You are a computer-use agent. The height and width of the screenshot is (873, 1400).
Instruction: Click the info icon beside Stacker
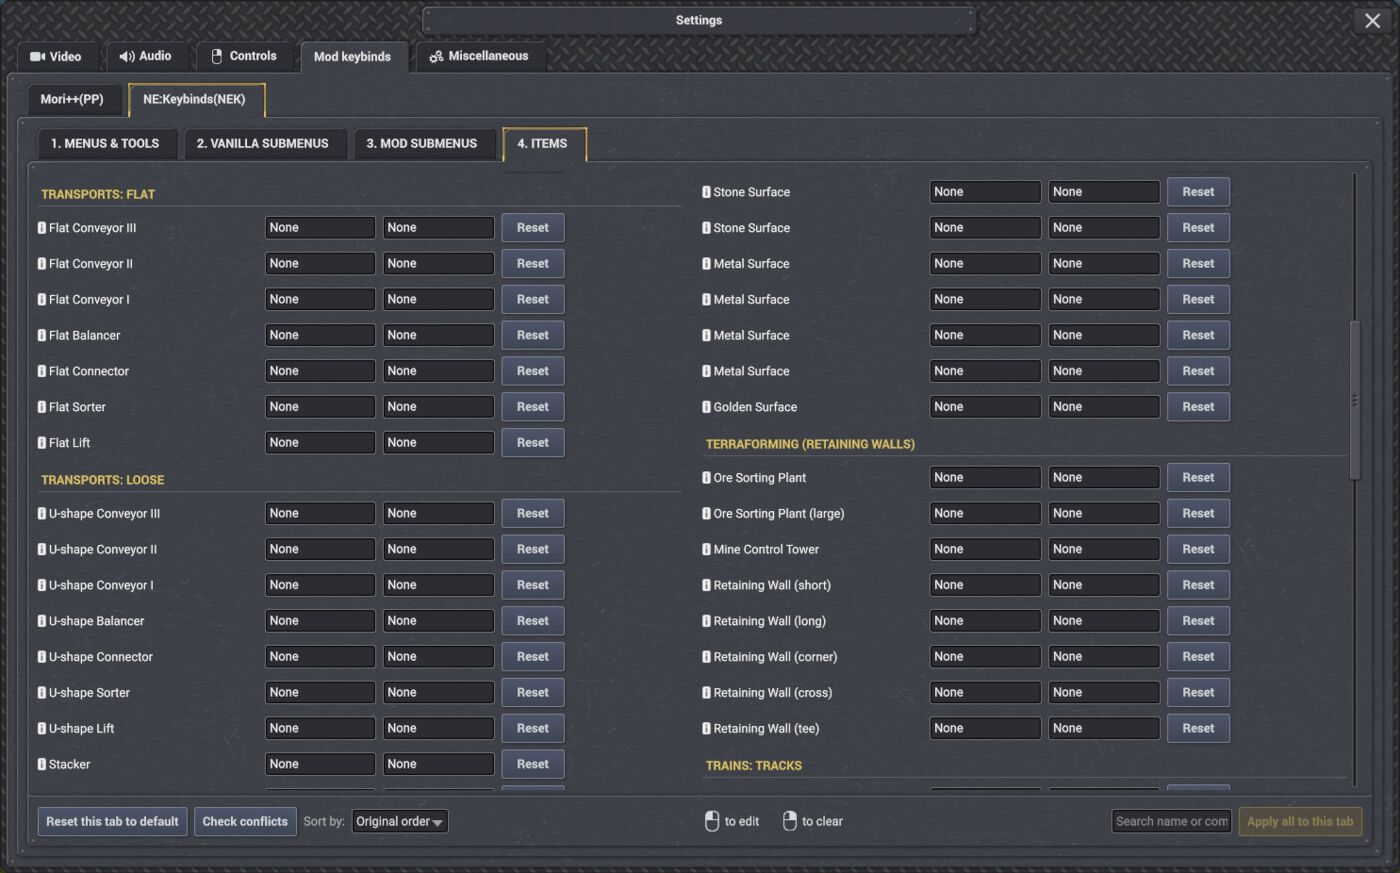[x=42, y=765]
